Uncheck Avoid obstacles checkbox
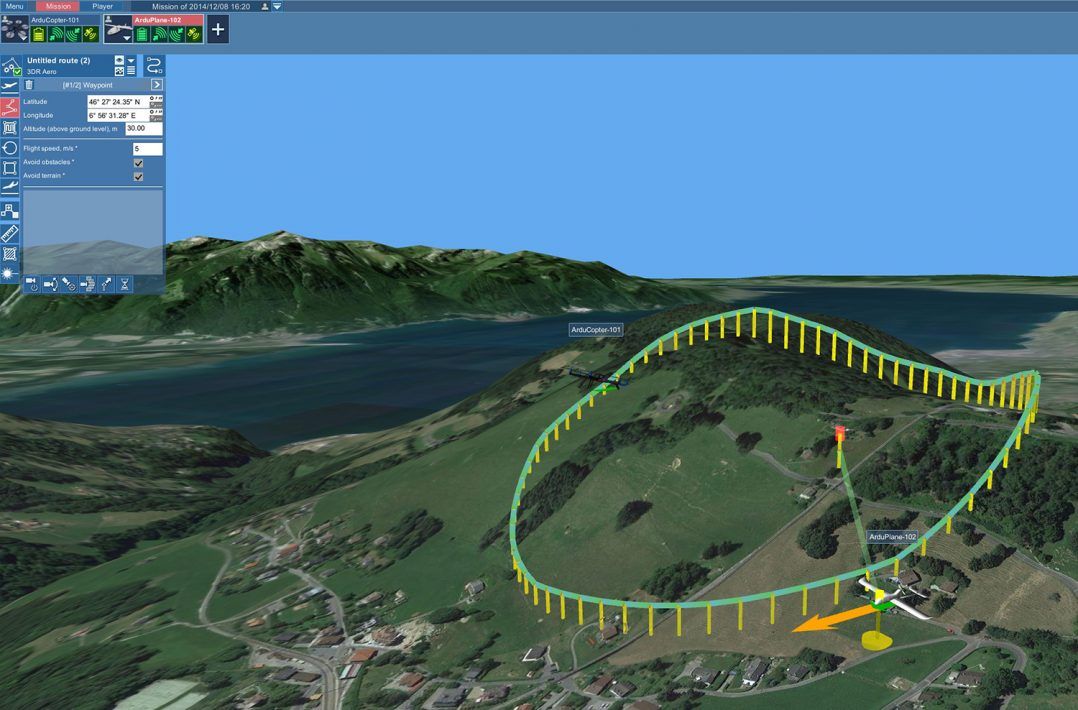The image size is (1078, 710). pyautogui.click(x=138, y=163)
